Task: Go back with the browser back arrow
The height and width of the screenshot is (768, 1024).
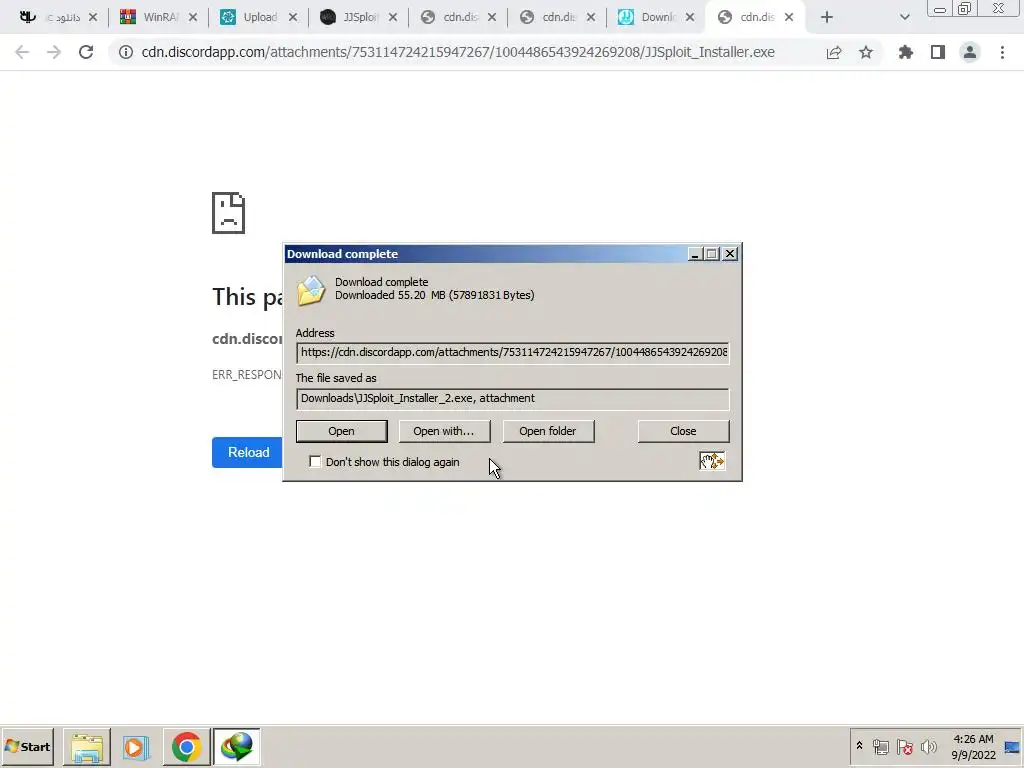Action: click(x=22, y=52)
